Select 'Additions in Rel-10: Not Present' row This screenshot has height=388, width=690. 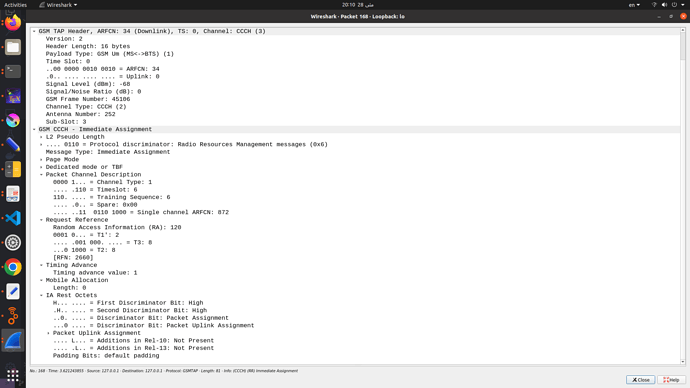coord(355,340)
